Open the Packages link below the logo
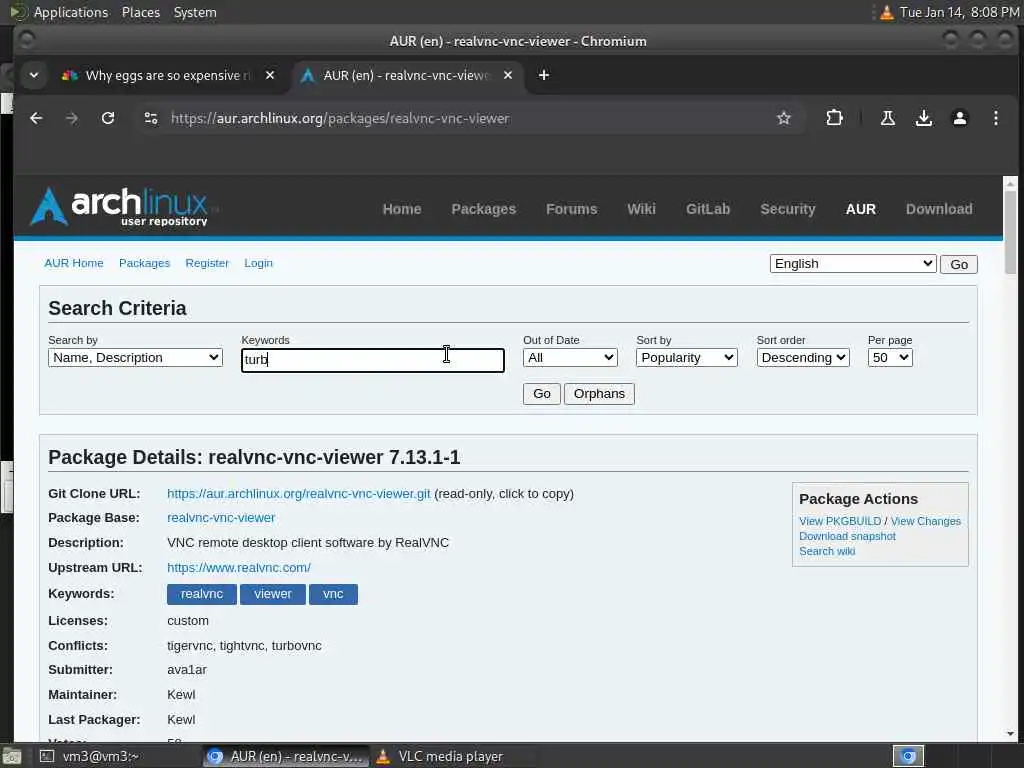Screen dimensions: 1024x768 pyautogui.click(x=144, y=263)
